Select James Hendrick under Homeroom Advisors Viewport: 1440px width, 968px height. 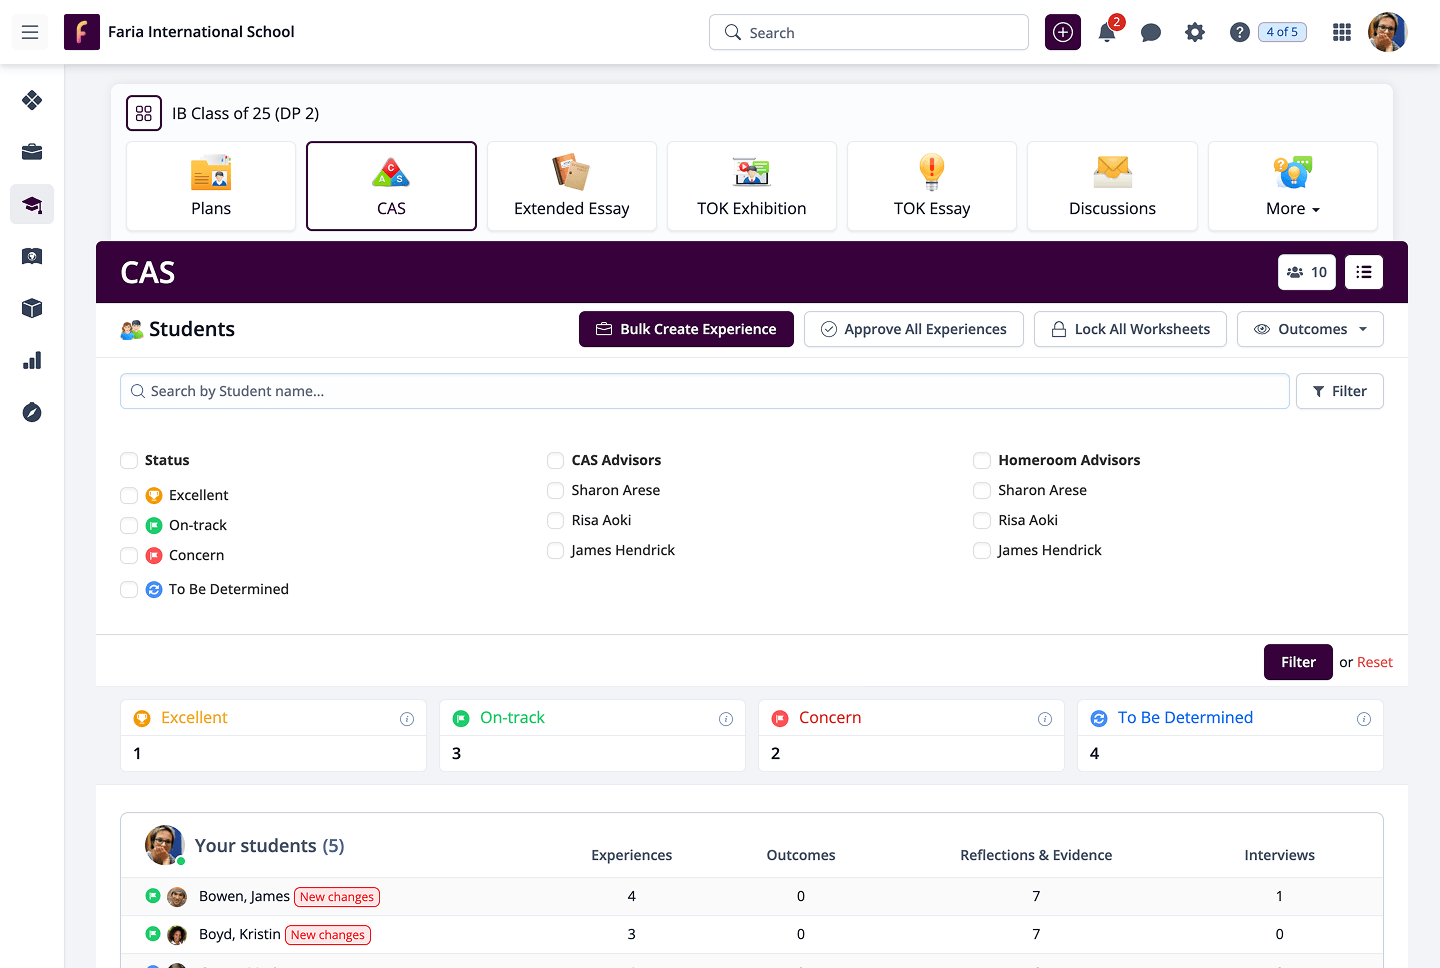click(x=982, y=550)
